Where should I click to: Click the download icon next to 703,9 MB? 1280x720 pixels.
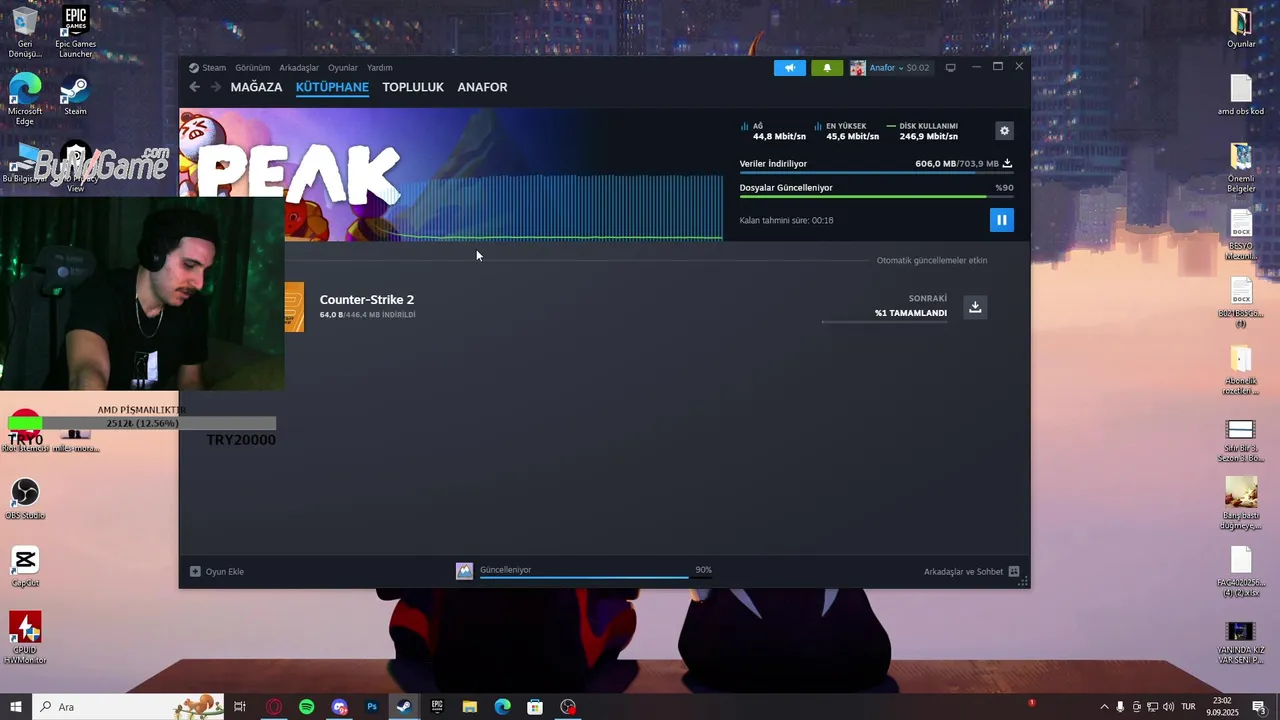click(1007, 163)
